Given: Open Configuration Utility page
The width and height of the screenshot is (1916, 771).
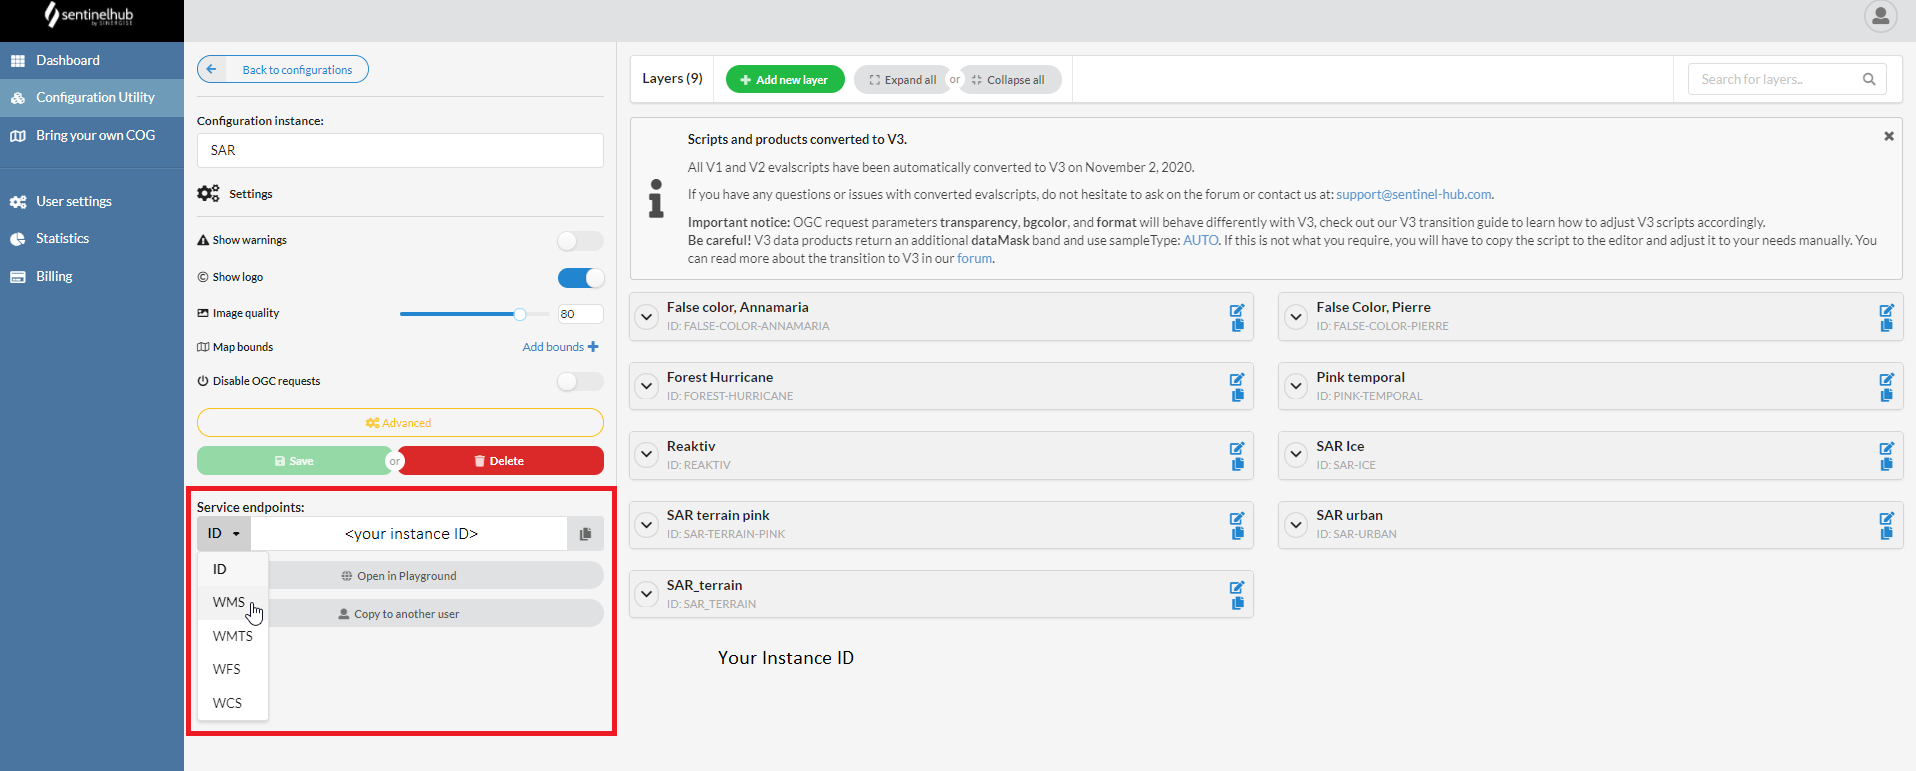Looking at the screenshot, I should [x=92, y=98].
